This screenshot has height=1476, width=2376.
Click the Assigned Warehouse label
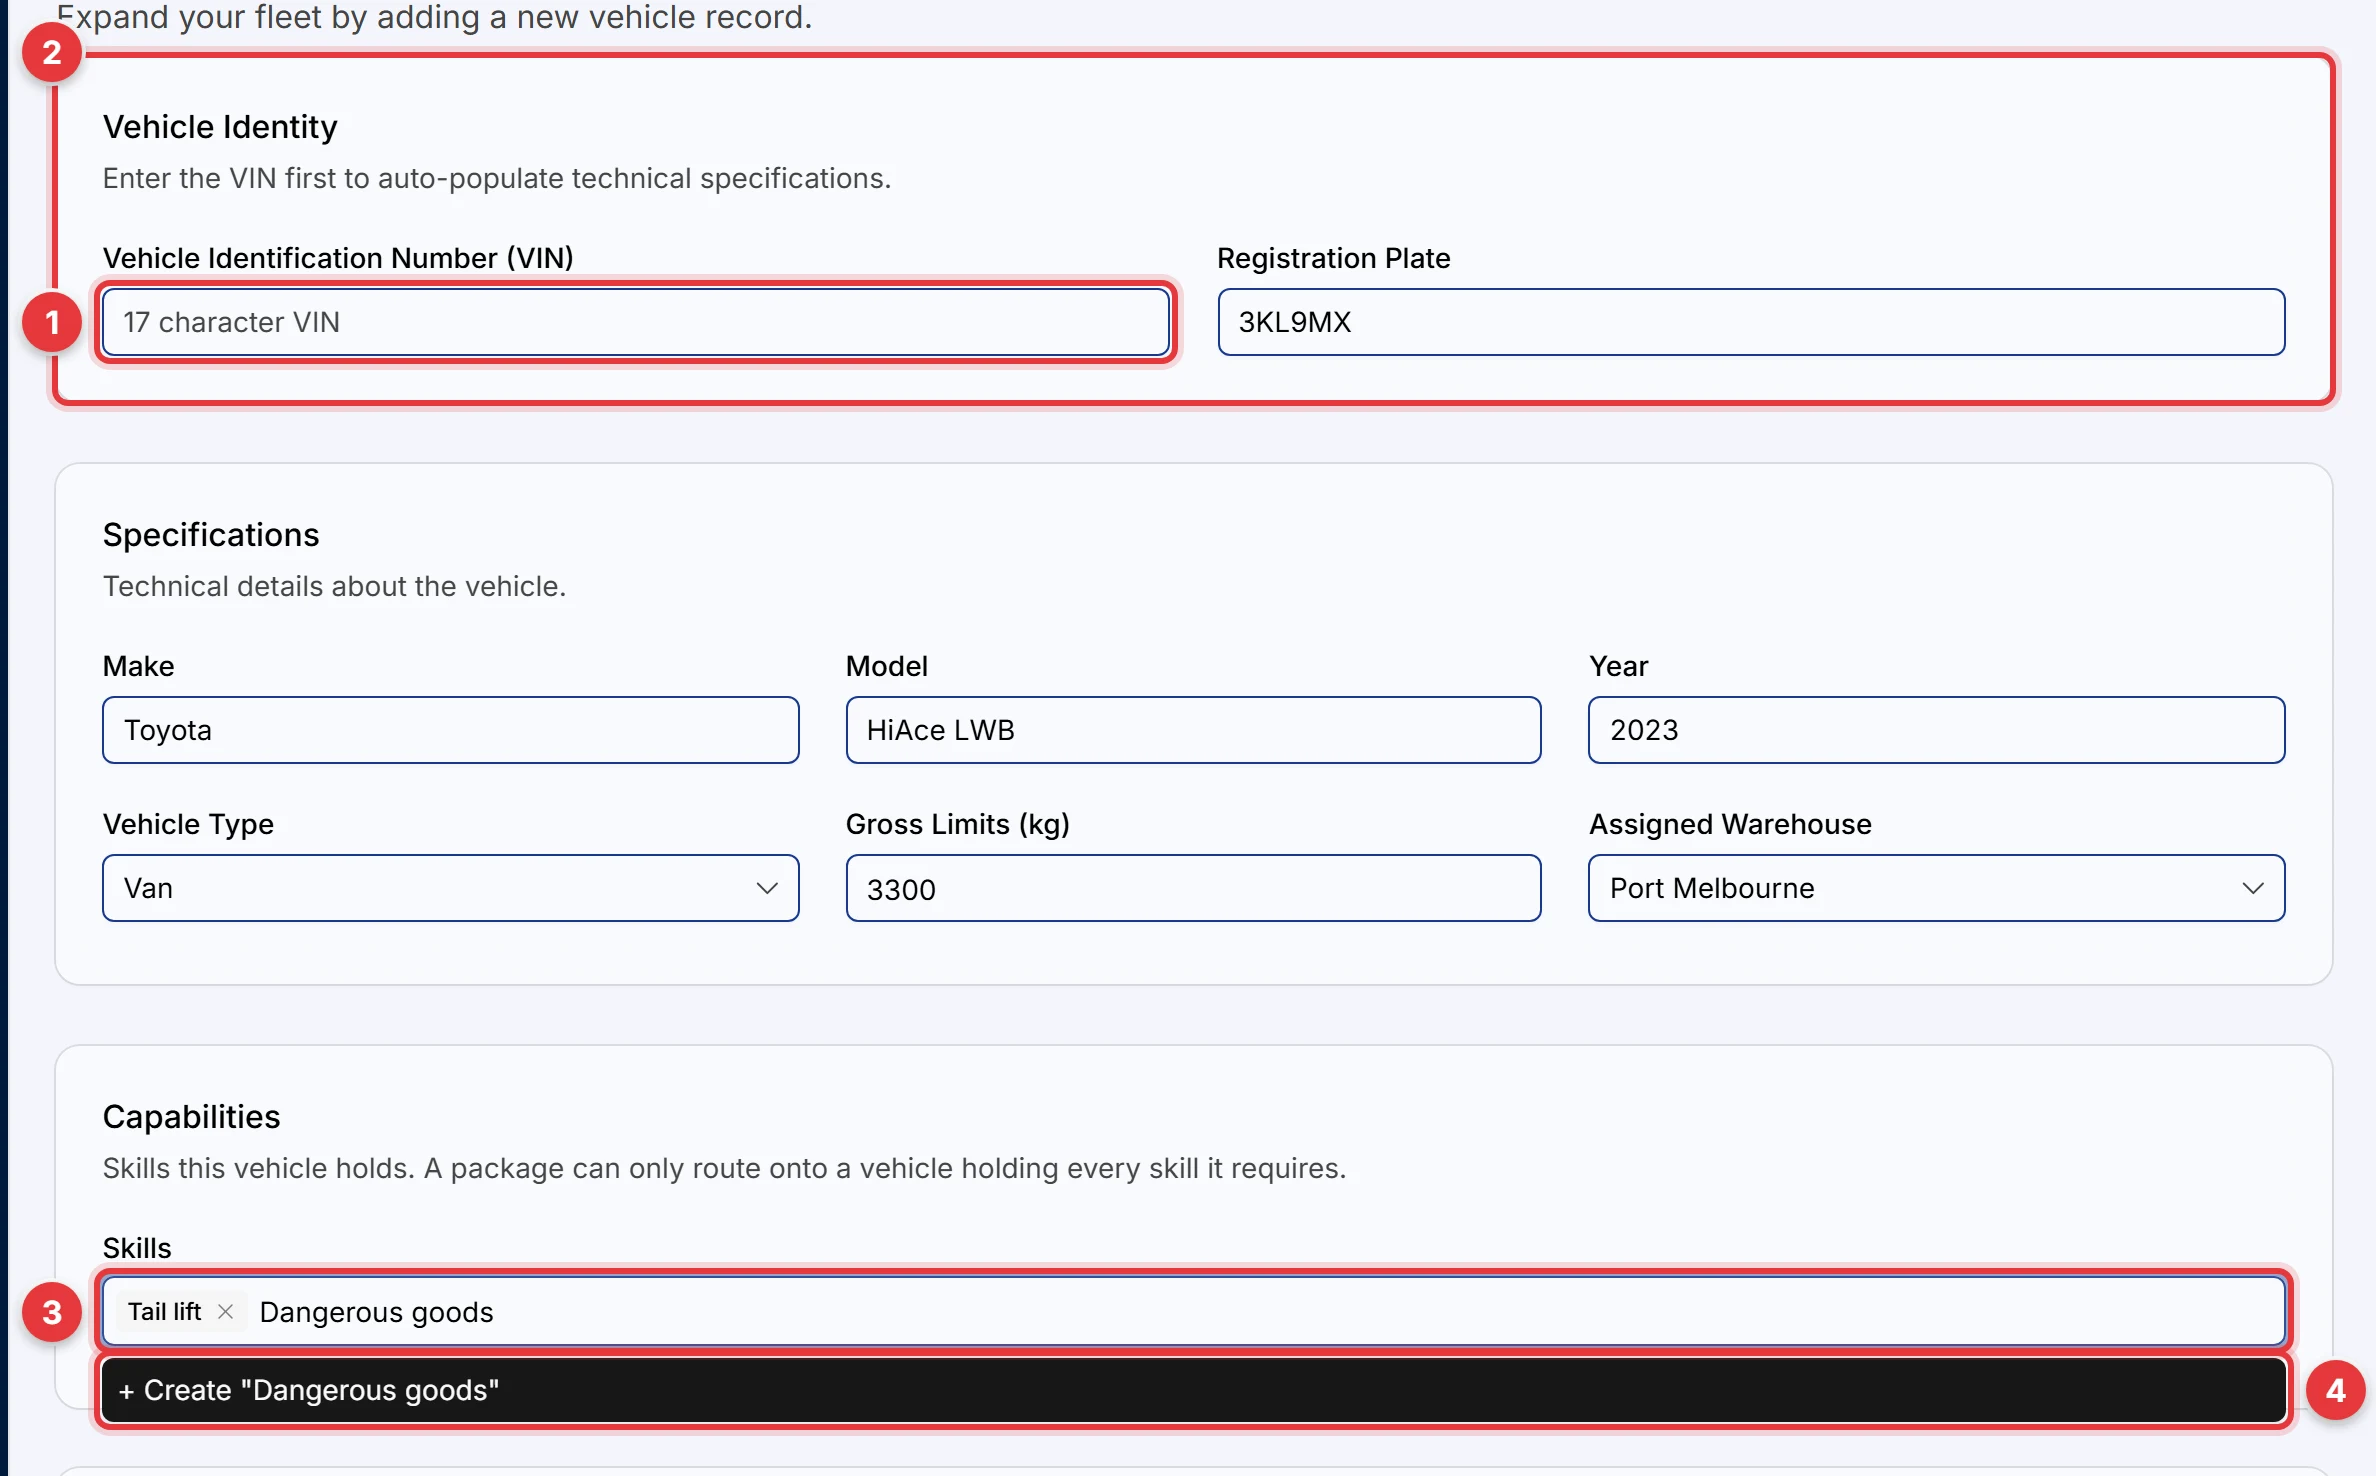point(1730,824)
